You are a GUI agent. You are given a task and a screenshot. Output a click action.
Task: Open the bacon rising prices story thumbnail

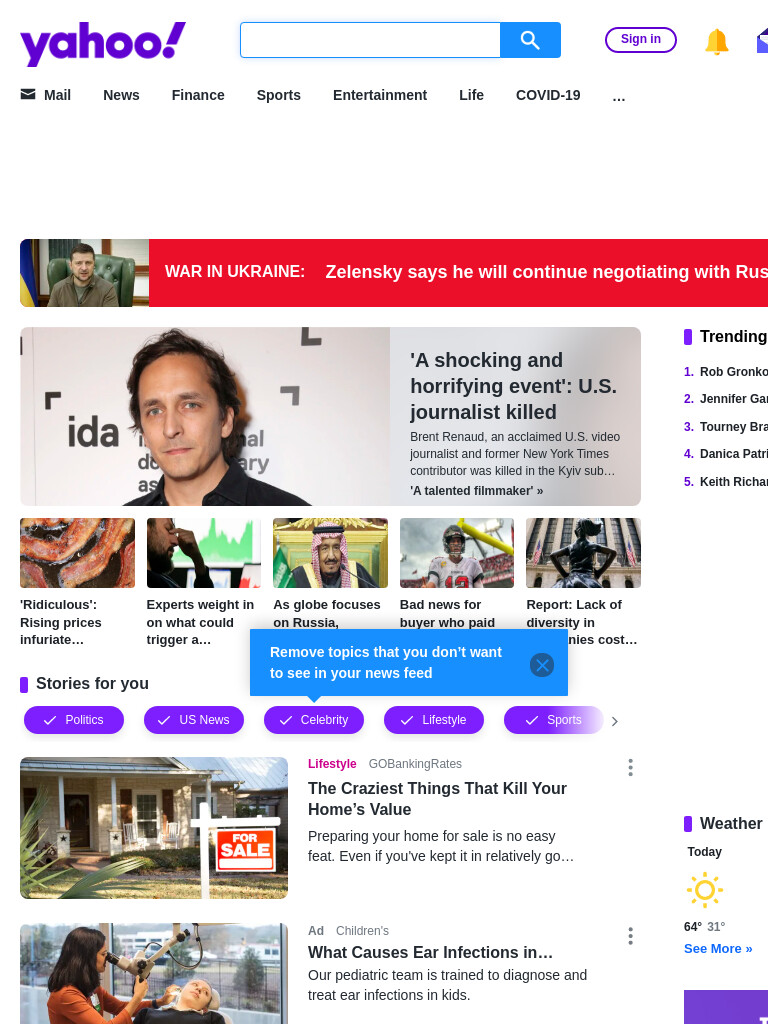click(x=77, y=552)
